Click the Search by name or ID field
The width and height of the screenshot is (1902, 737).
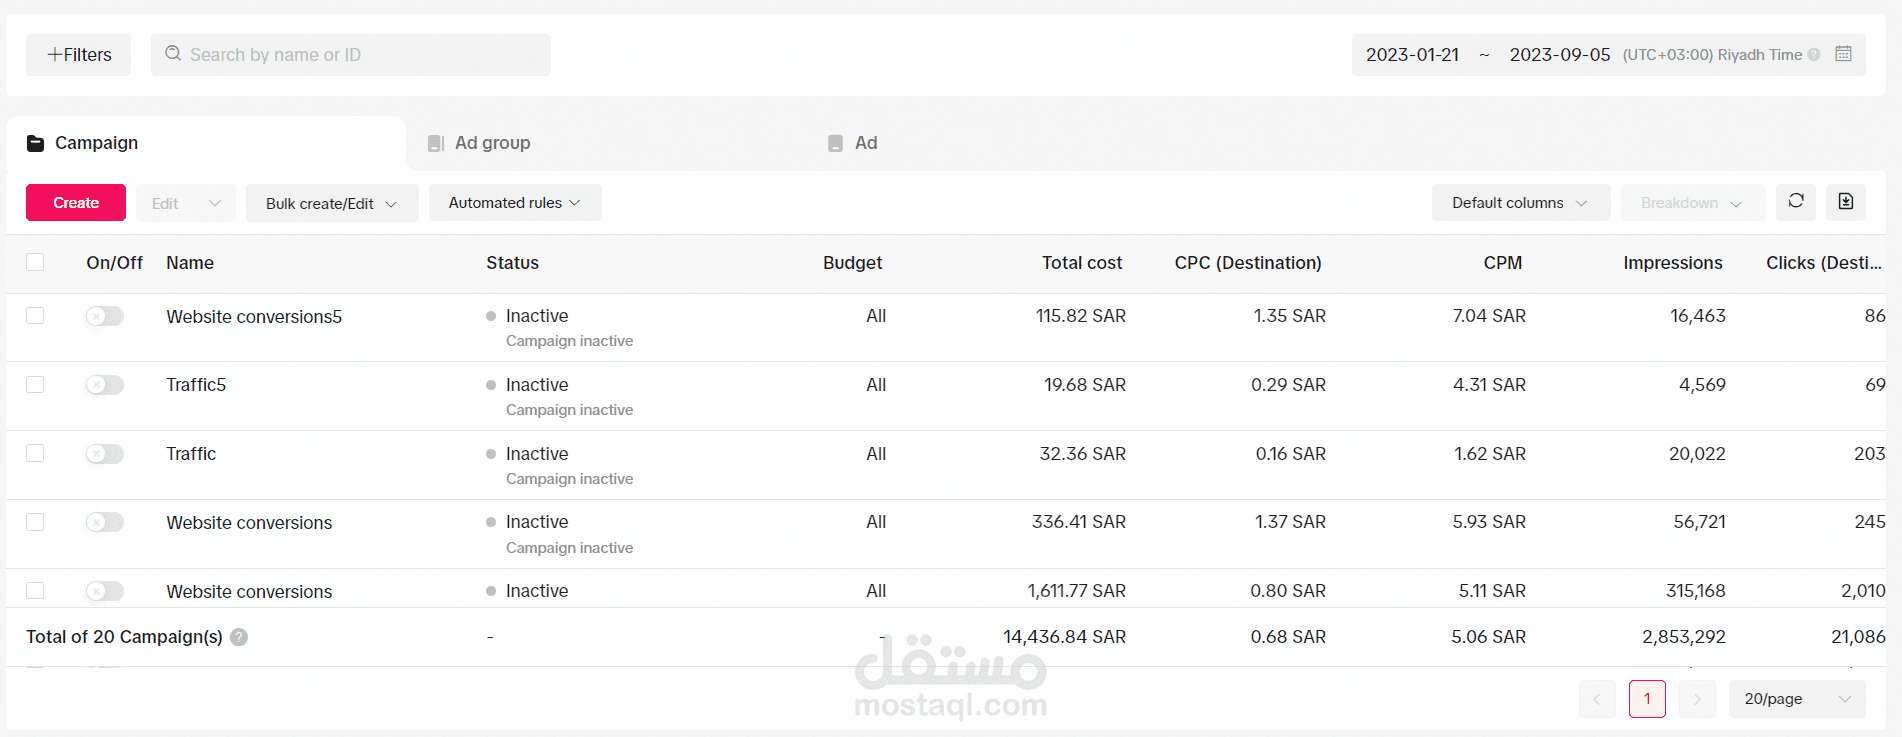pos(360,55)
